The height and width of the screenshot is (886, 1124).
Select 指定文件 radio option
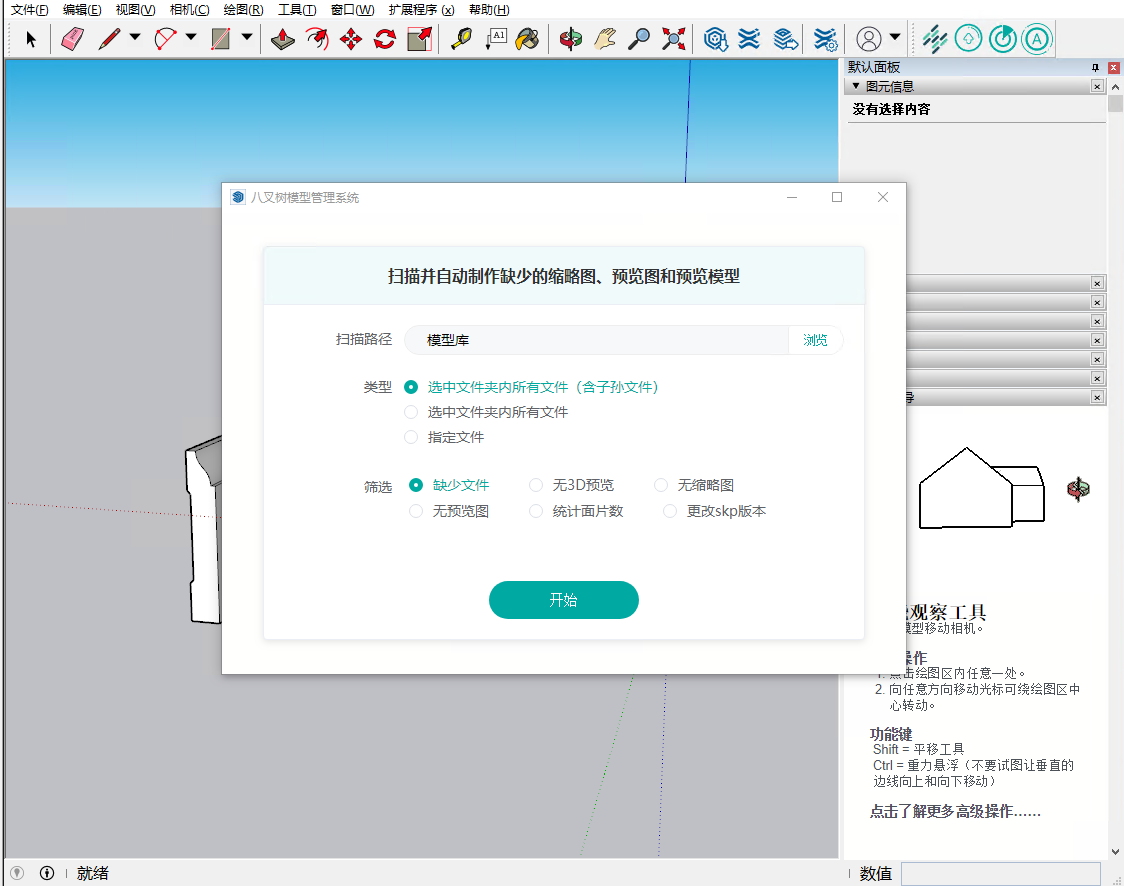(x=411, y=437)
